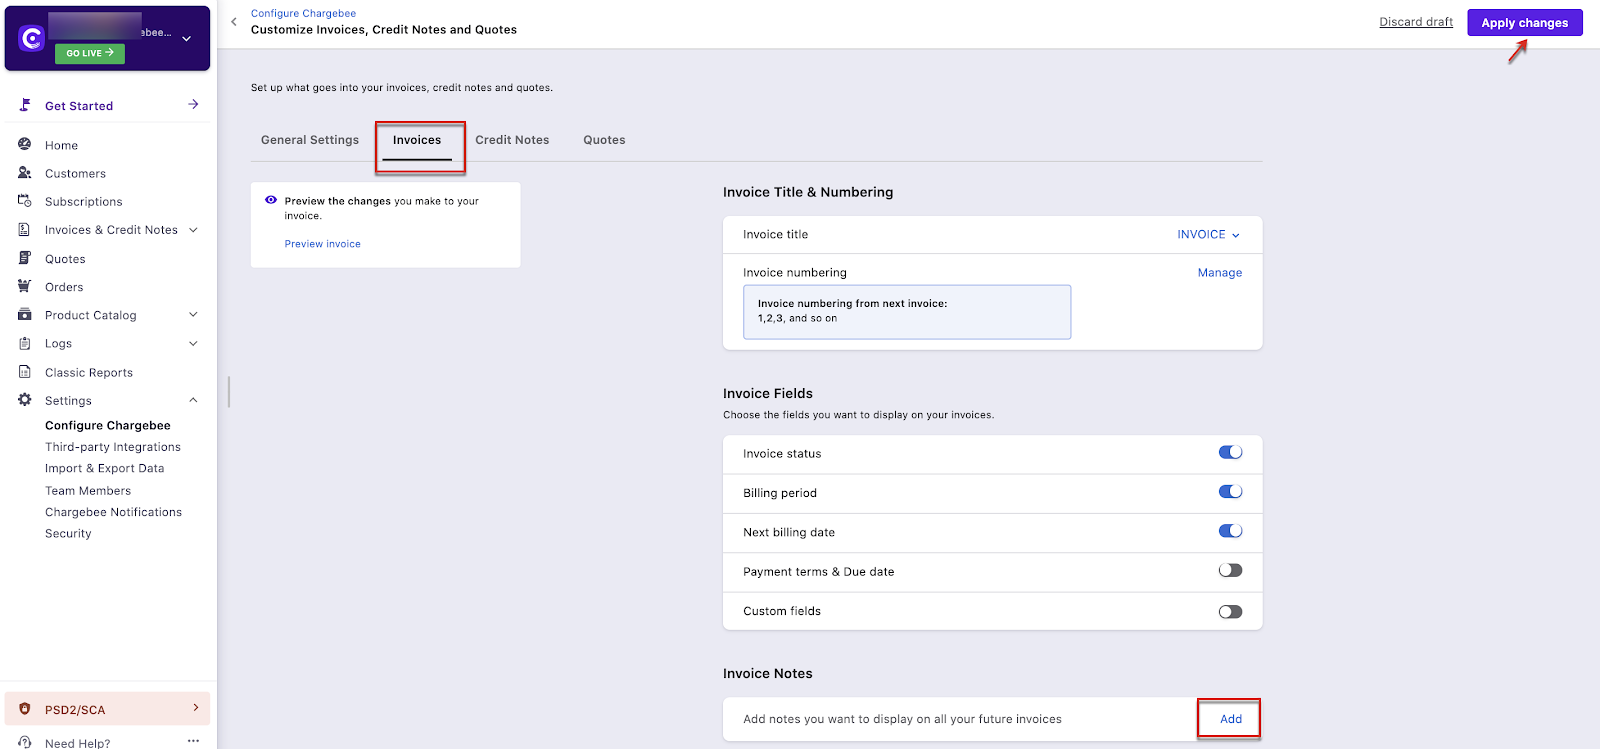Click the Chargebee logo icon

(x=32, y=38)
